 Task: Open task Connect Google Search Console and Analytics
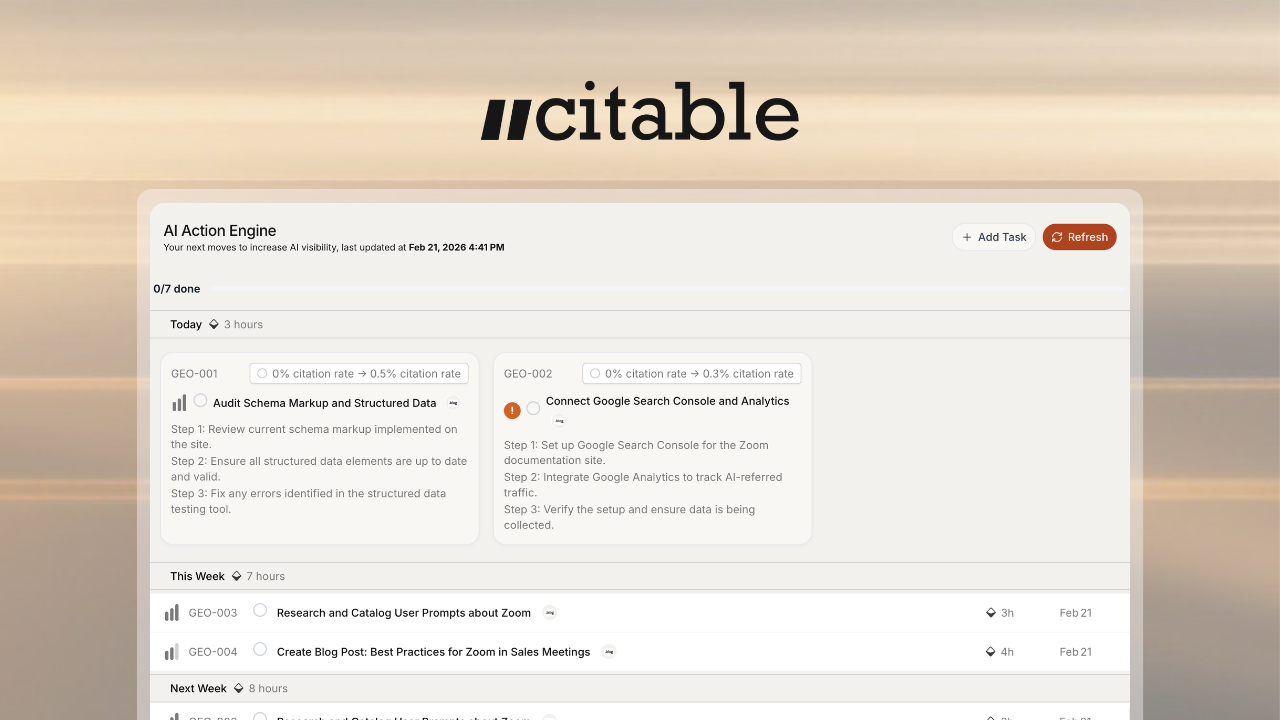668,401
